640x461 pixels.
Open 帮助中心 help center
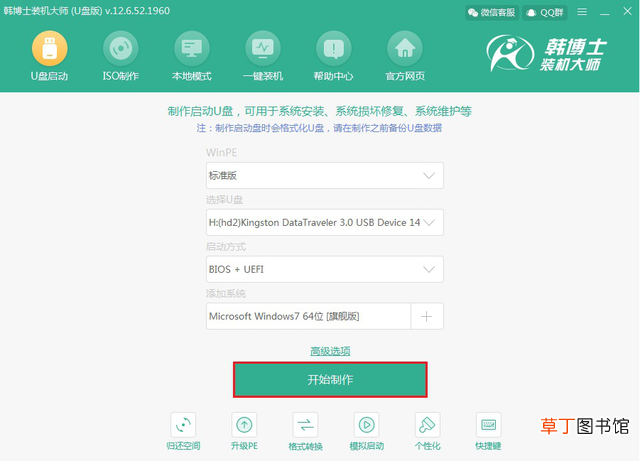pyautogui.click(x=333, y=56)
